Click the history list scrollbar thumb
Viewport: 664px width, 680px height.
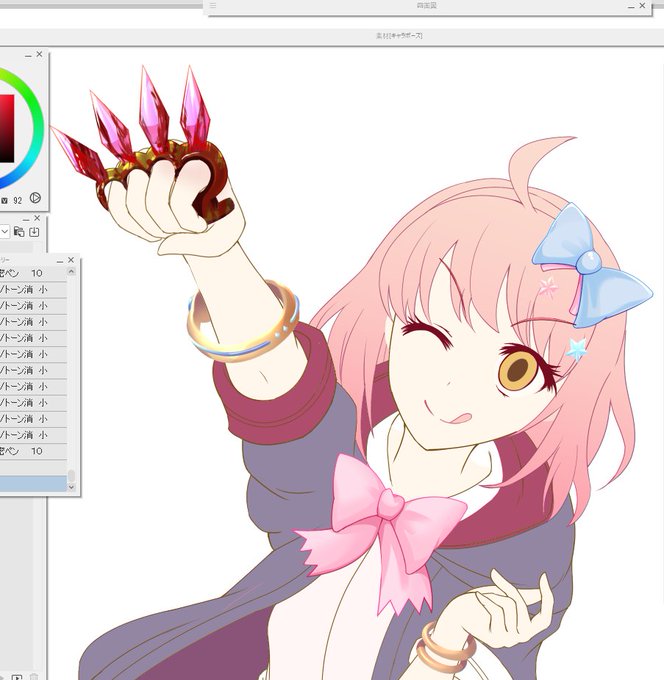coord(72,476)
